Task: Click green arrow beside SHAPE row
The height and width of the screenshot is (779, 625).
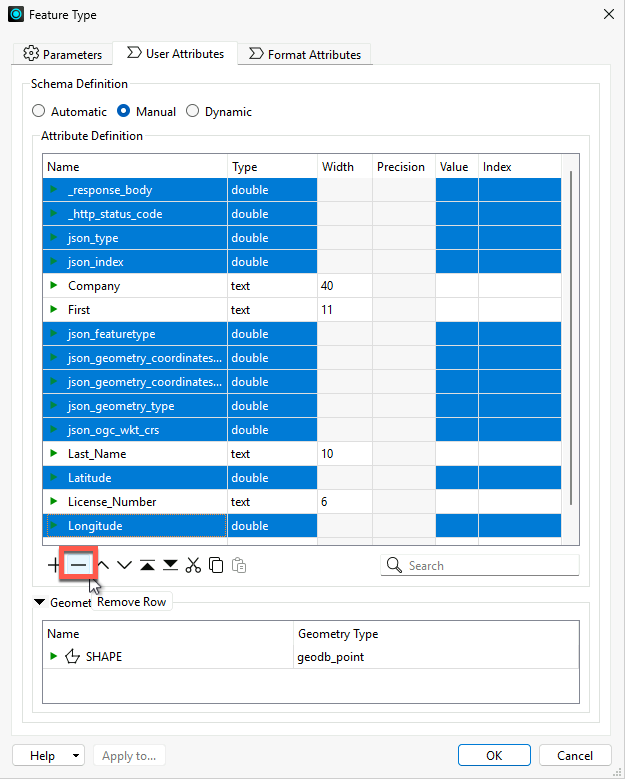Action: [x=54, y=656]
